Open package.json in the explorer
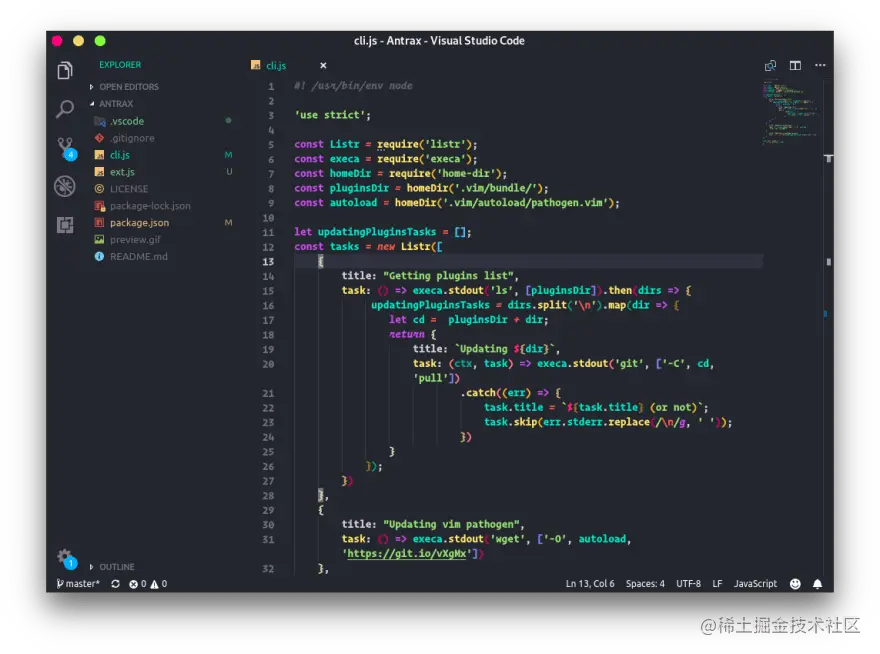The image size is (880, 654). 139,223
